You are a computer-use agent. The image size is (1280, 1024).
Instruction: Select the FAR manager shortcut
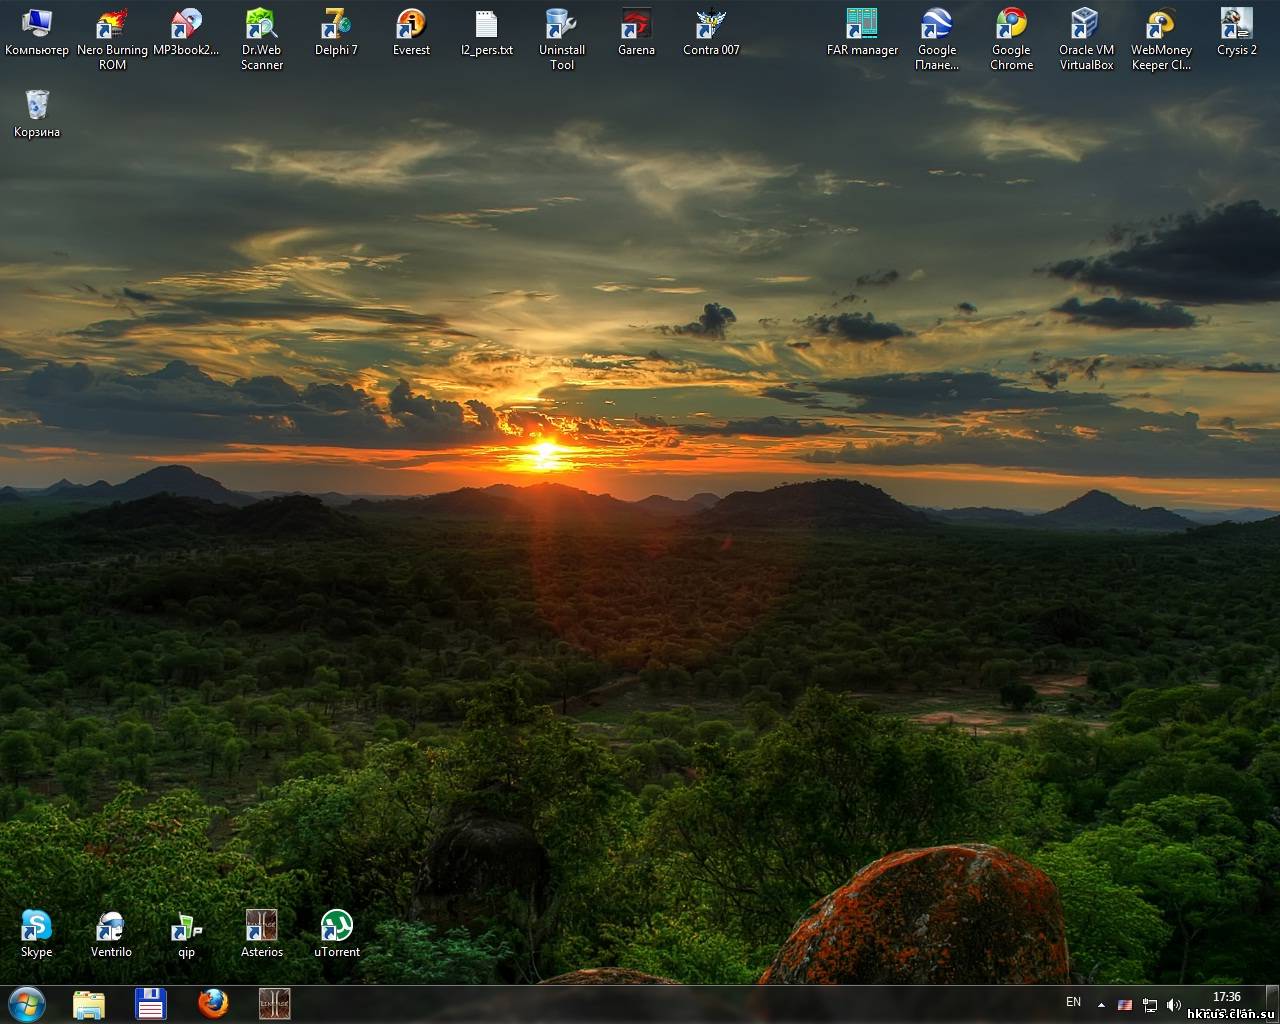point(862,25)
